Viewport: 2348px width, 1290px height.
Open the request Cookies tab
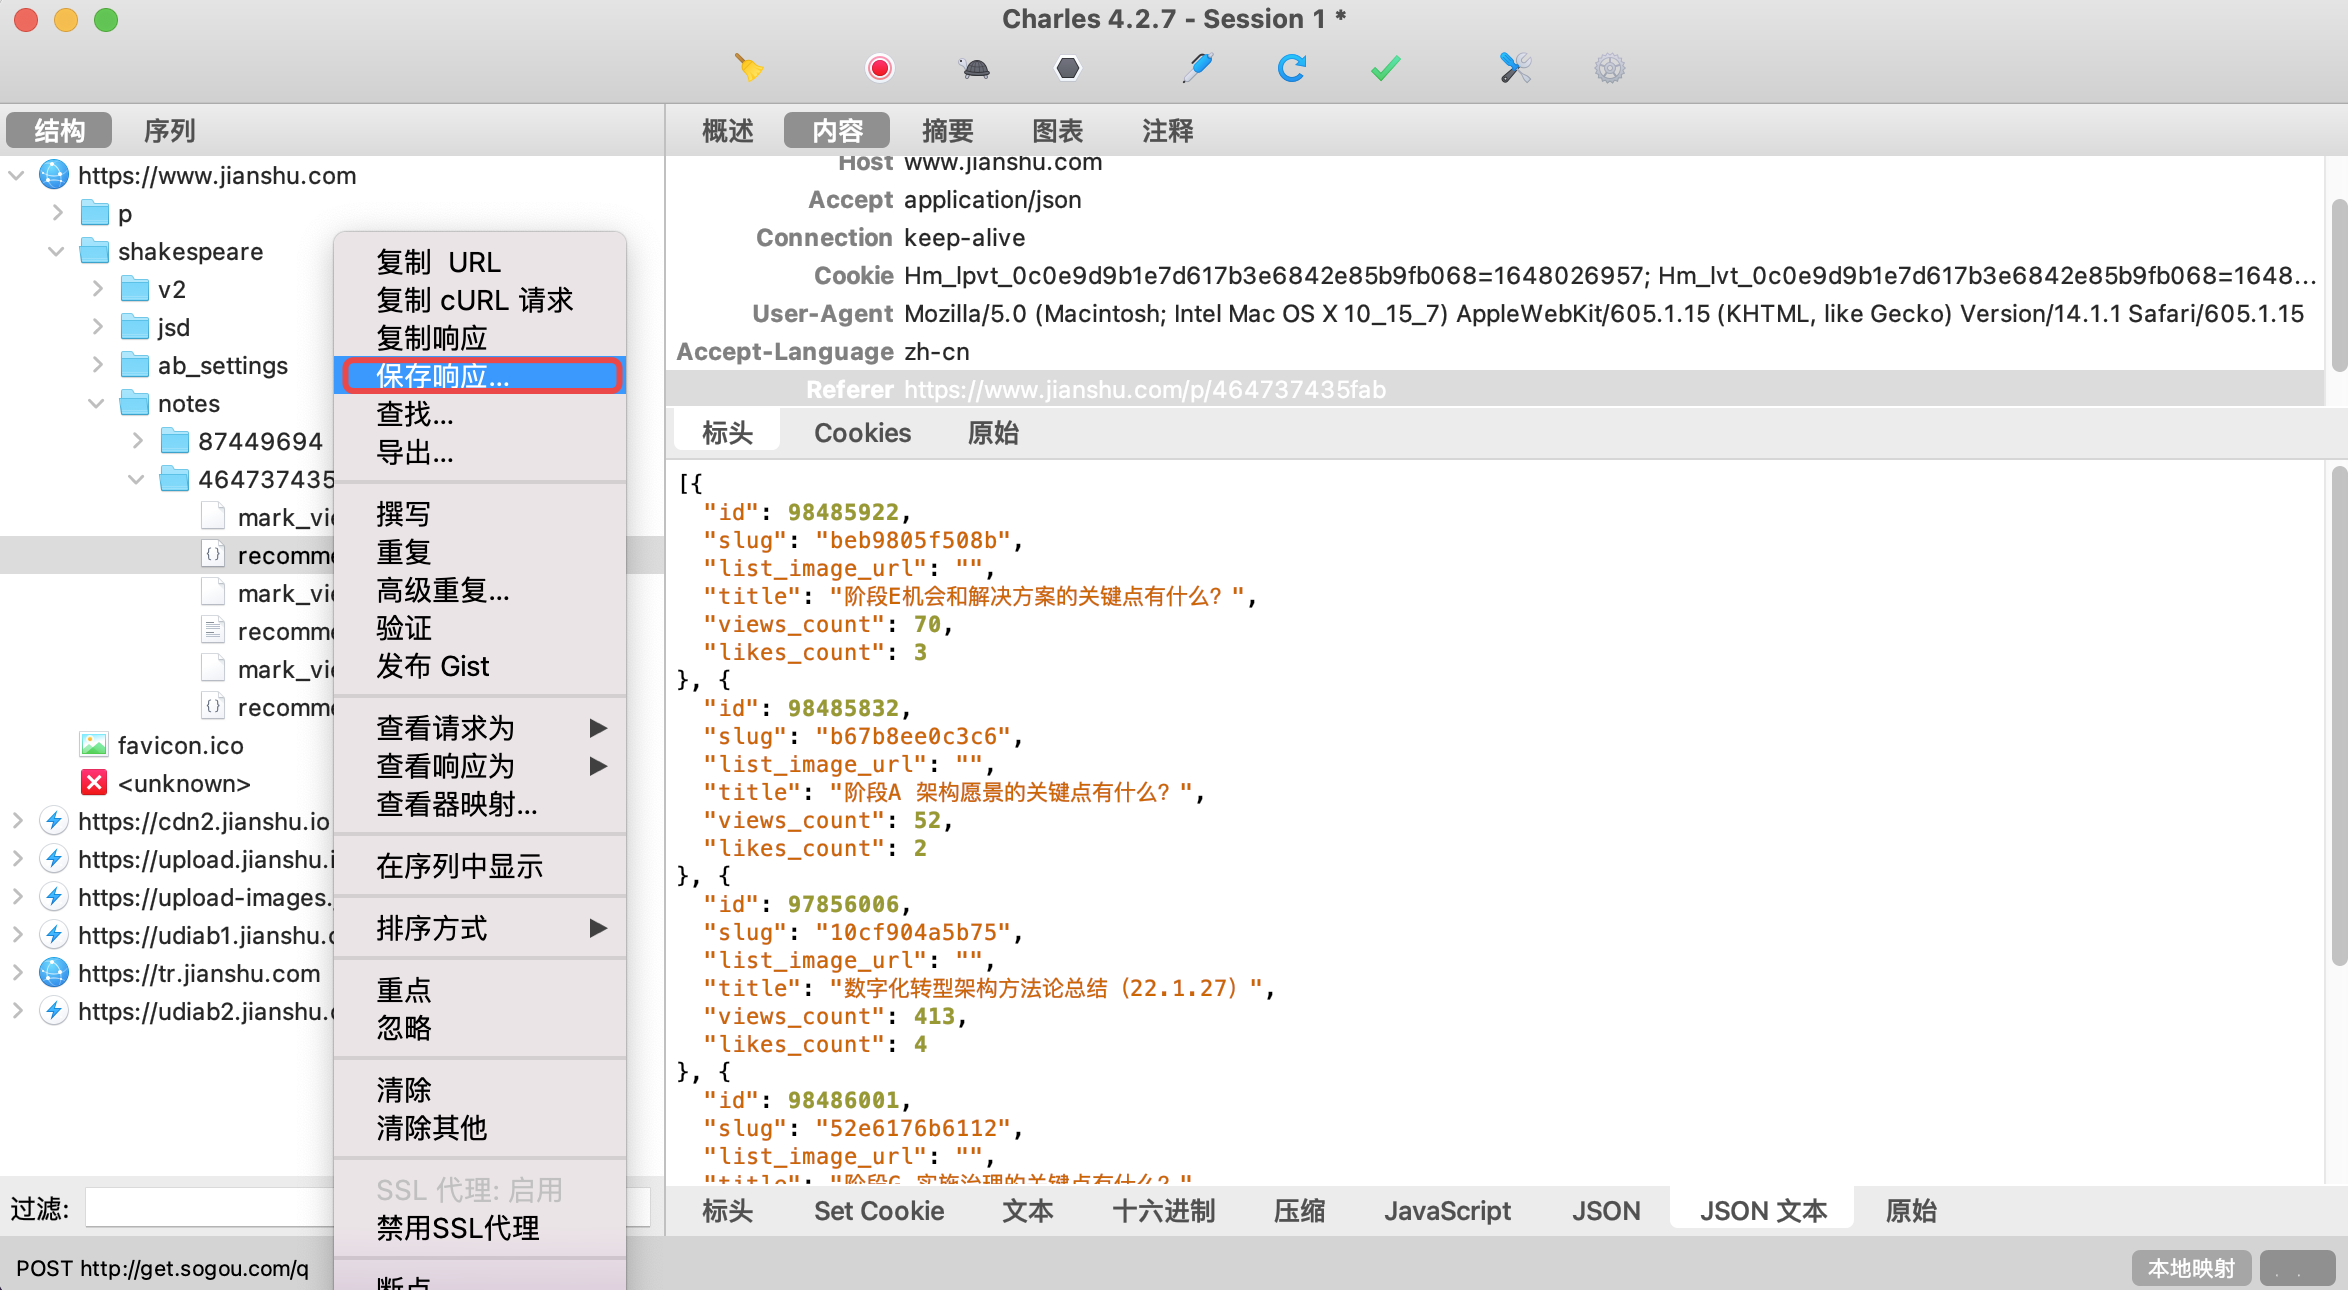tap(862, 433)
